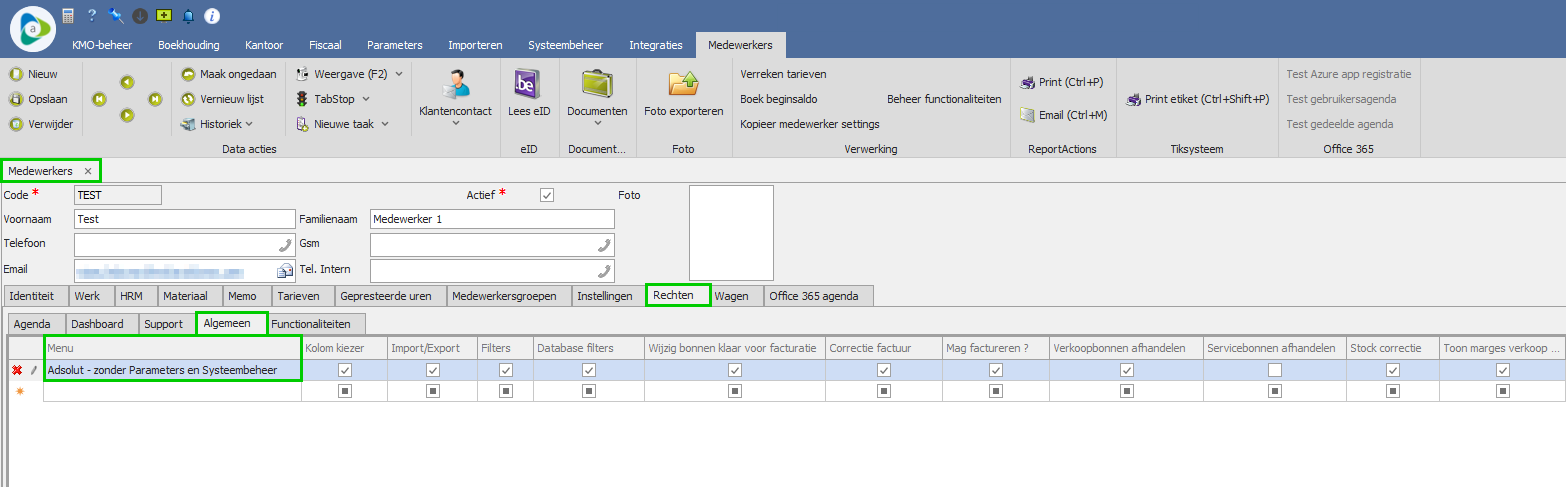The image size is (1566, 487).
Task: Click the round info icon
Action: pos(212,16)
